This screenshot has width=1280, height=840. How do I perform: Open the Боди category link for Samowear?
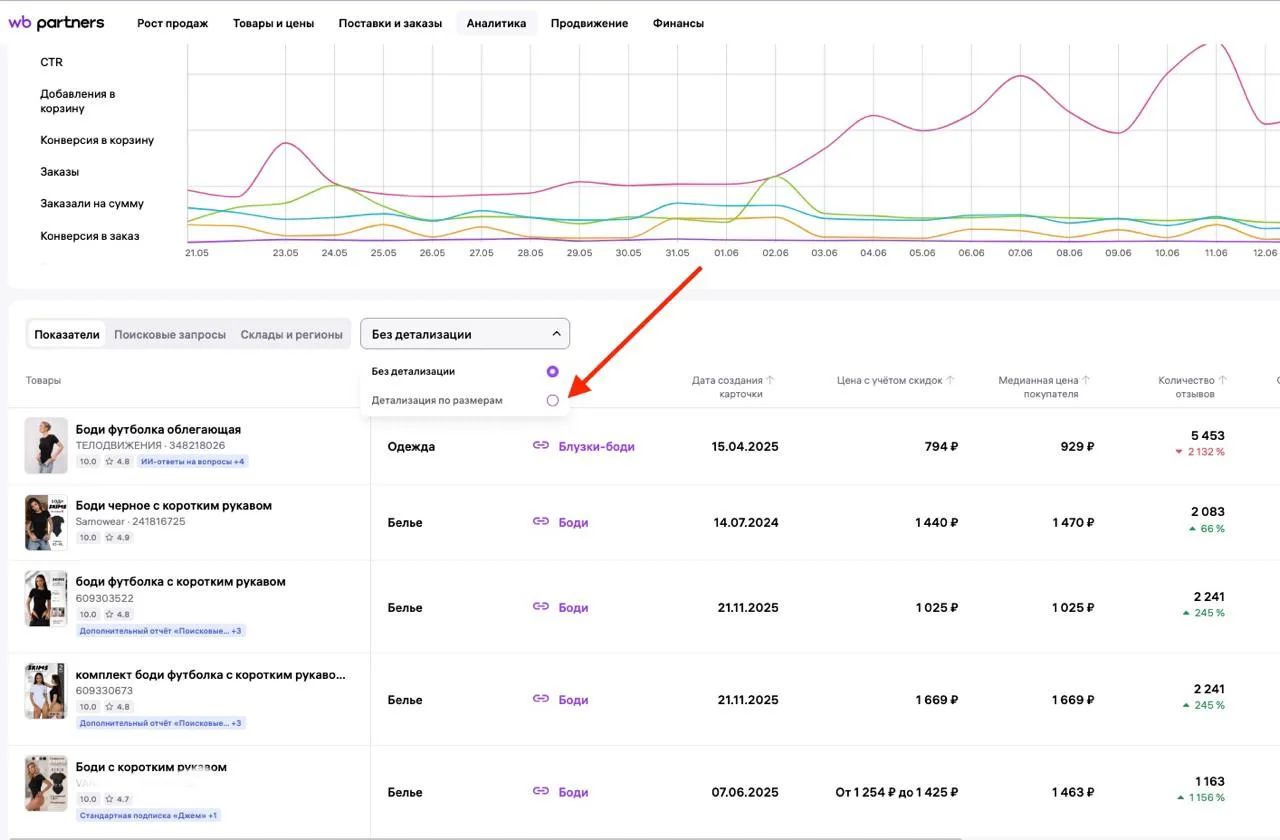[x=573, y=522]
